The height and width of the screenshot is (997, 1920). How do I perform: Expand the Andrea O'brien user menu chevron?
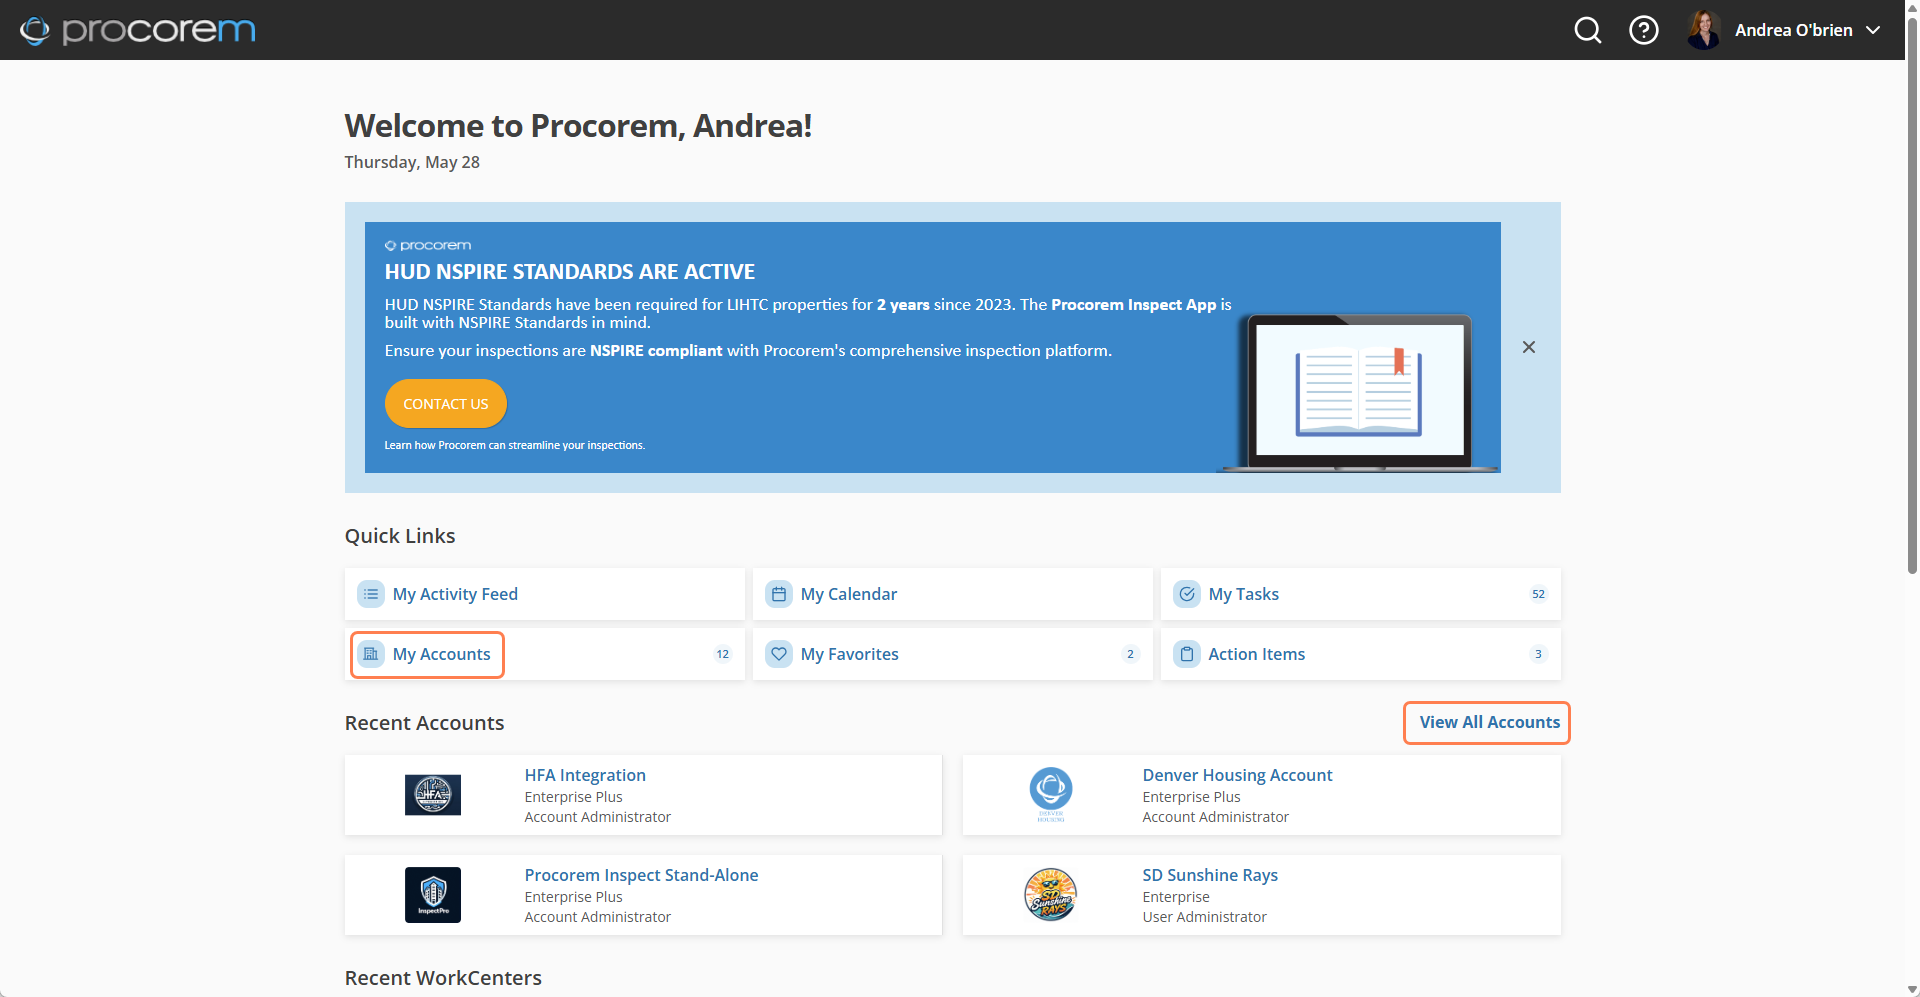click(1873, 30)
